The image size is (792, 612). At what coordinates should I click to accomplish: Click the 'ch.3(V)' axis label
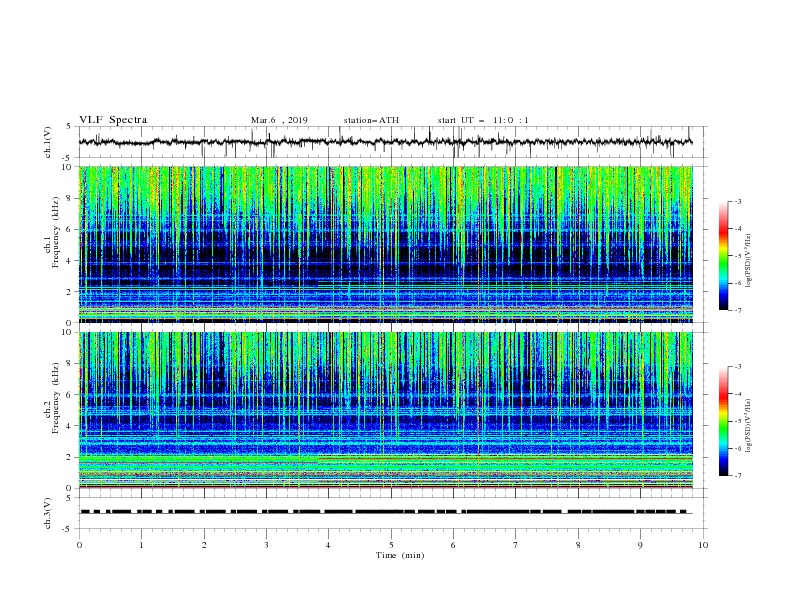[x=48, y=513]
